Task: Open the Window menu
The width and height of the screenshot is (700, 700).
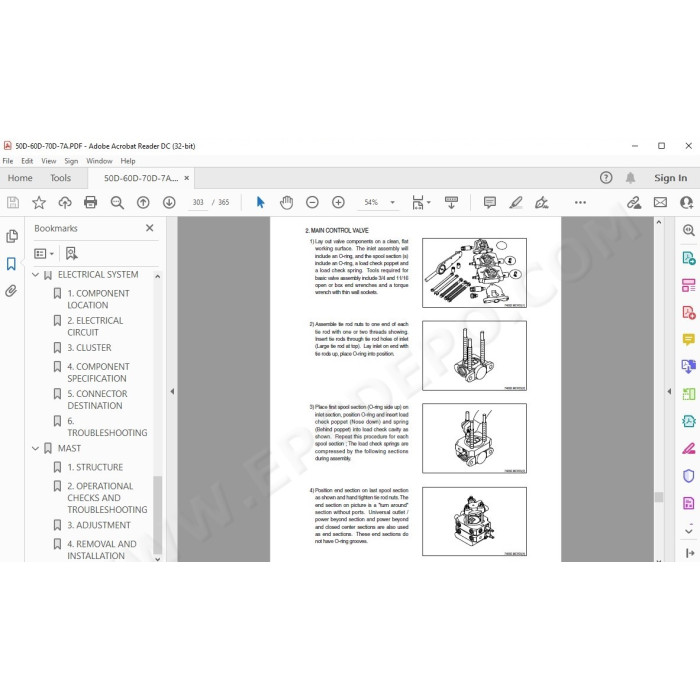Action: (x=99, y=161)
